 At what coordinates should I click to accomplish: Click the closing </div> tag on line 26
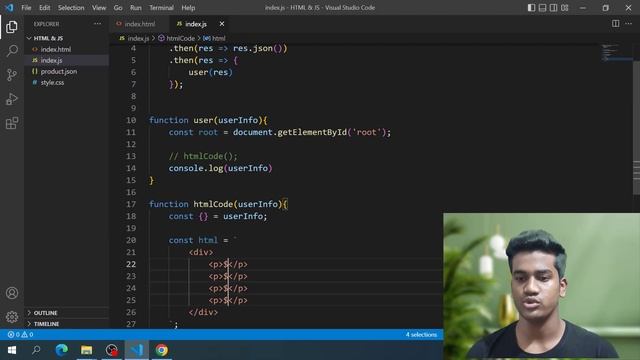pyautogui.click(x=203, y=312)
